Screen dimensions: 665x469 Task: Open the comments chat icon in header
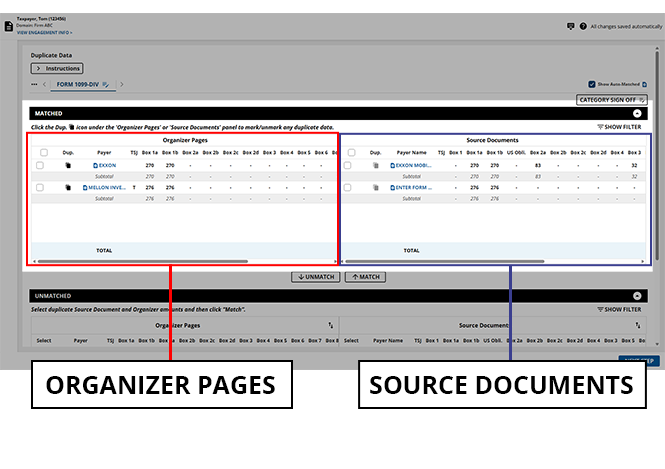pyautogui.click(x=570, y=26)
